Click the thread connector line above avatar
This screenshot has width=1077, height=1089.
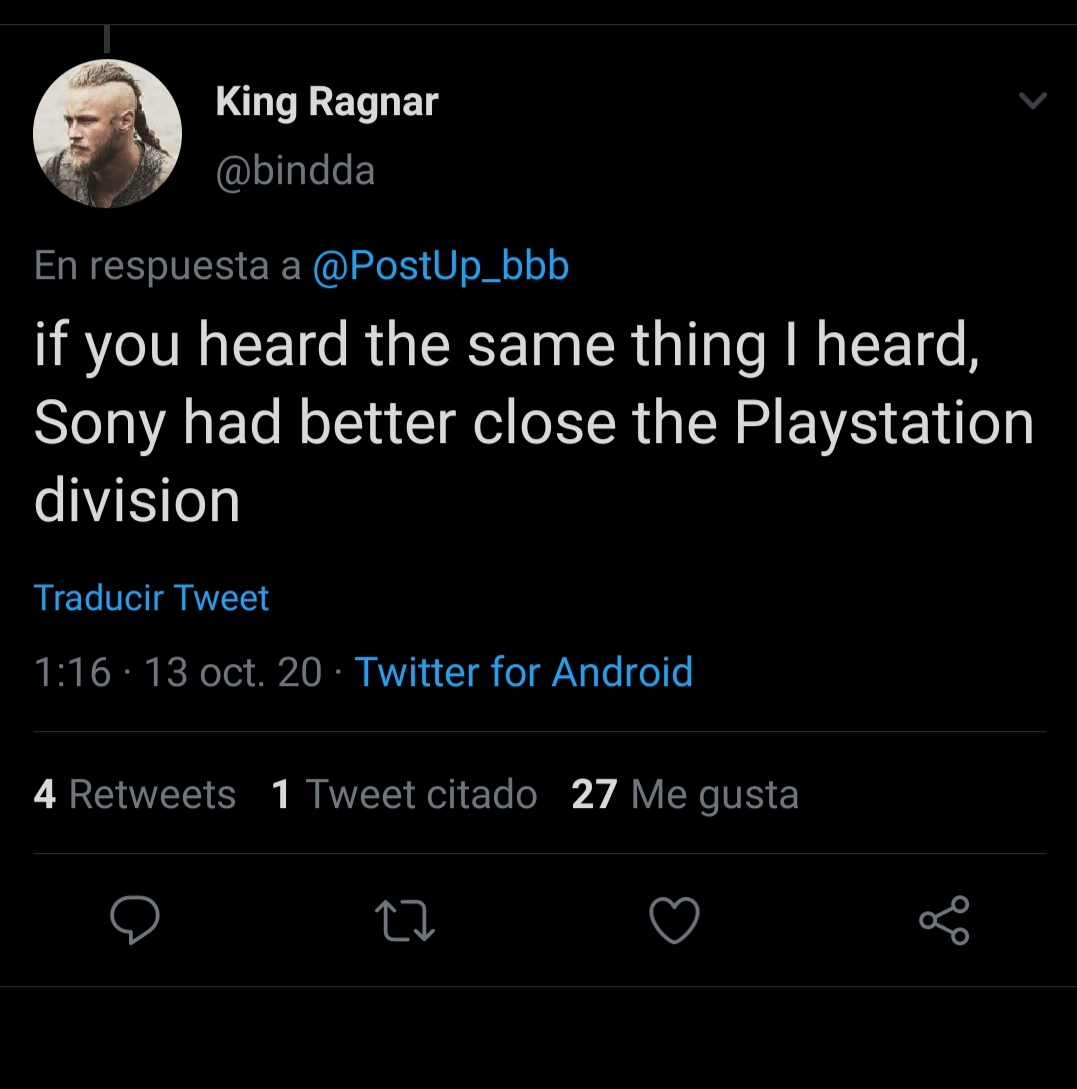coord(107,39)
